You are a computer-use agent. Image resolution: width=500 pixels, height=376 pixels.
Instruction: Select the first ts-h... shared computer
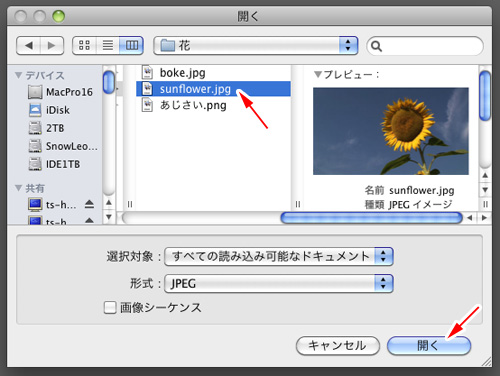pyautogui.click(x=52, y=204)
